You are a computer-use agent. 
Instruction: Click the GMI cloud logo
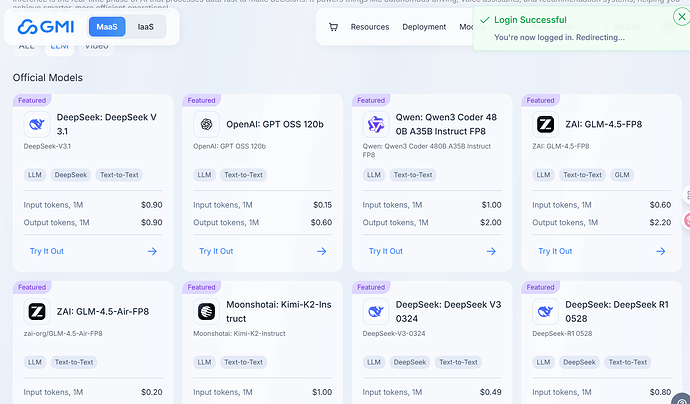click(x=46, y=27)
